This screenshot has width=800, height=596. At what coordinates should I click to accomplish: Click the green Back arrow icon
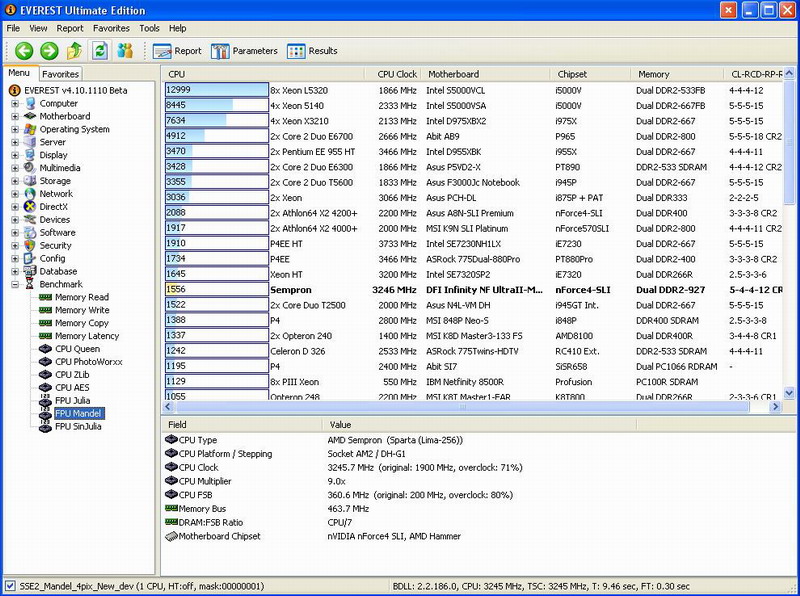coord(24,51)
